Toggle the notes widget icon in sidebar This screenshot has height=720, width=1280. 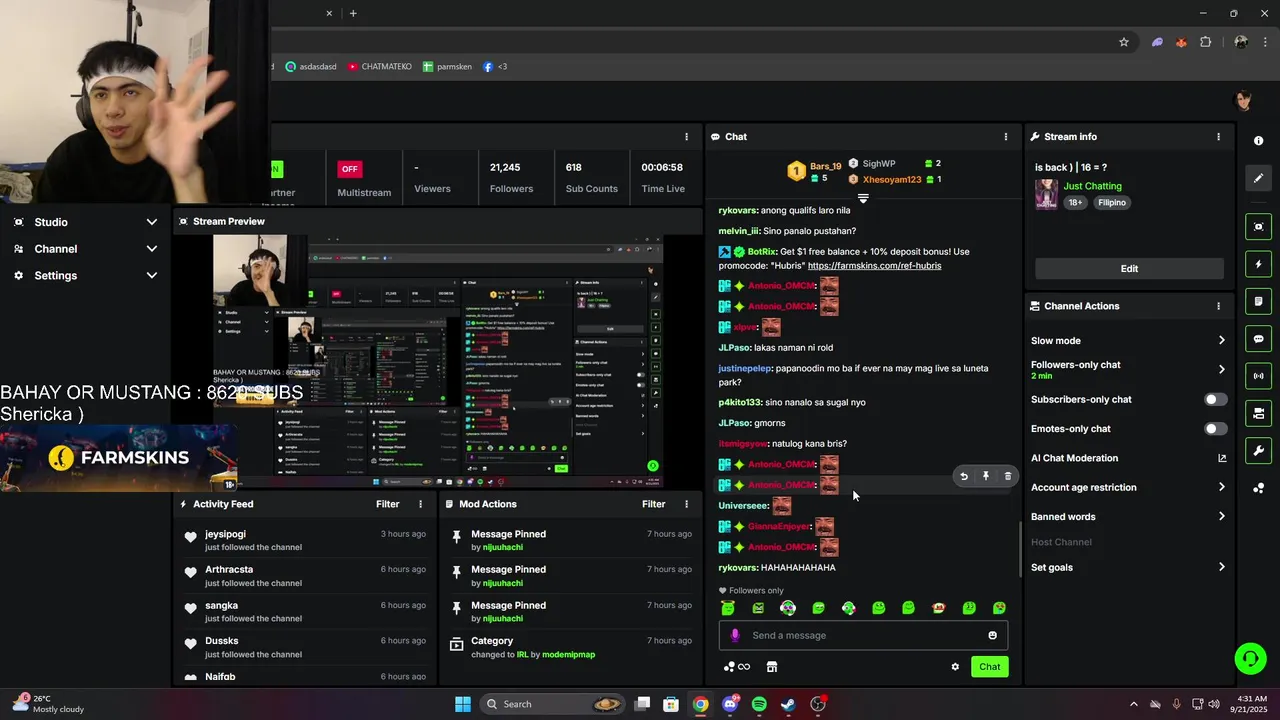1259,301
